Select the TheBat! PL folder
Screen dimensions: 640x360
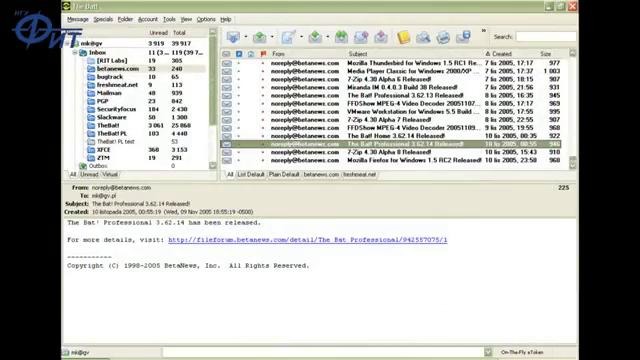(x=112, y=133)
